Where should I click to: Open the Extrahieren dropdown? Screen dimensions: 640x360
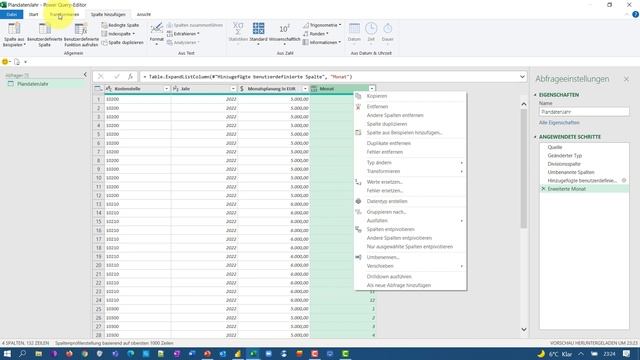point(183,34)
